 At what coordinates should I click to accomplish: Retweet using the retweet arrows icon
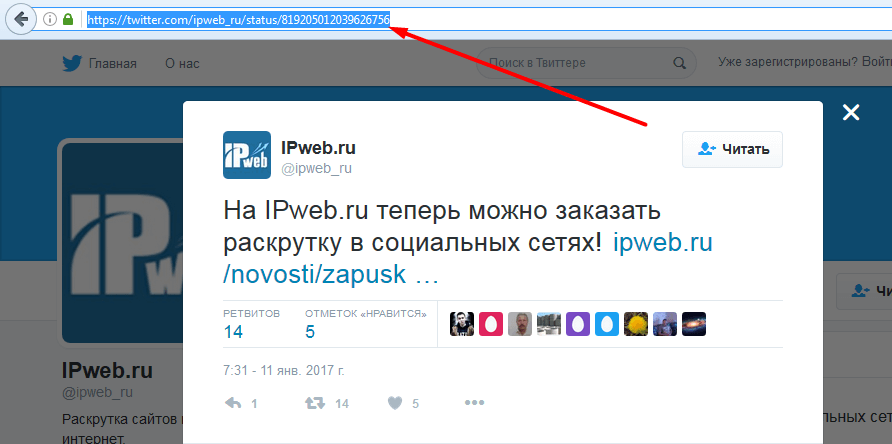pyautogui.click(x=315, y=404)
